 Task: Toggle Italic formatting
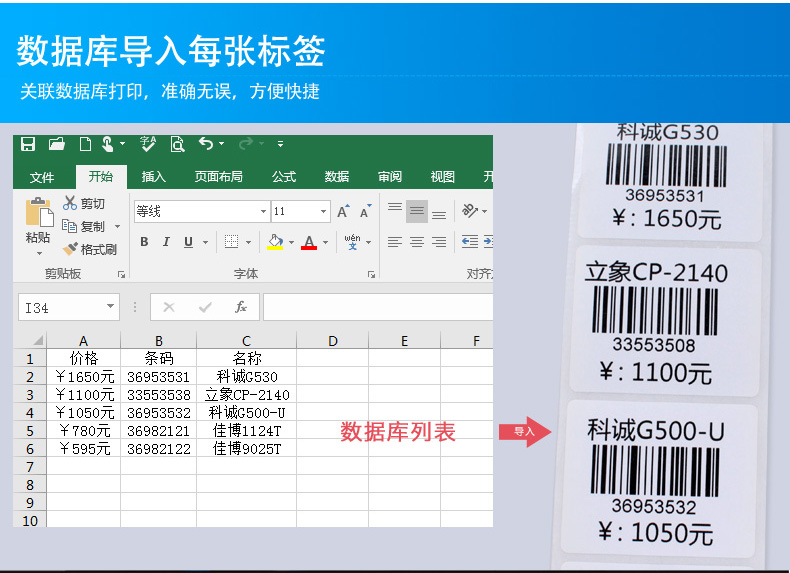[x=166, y=242]
